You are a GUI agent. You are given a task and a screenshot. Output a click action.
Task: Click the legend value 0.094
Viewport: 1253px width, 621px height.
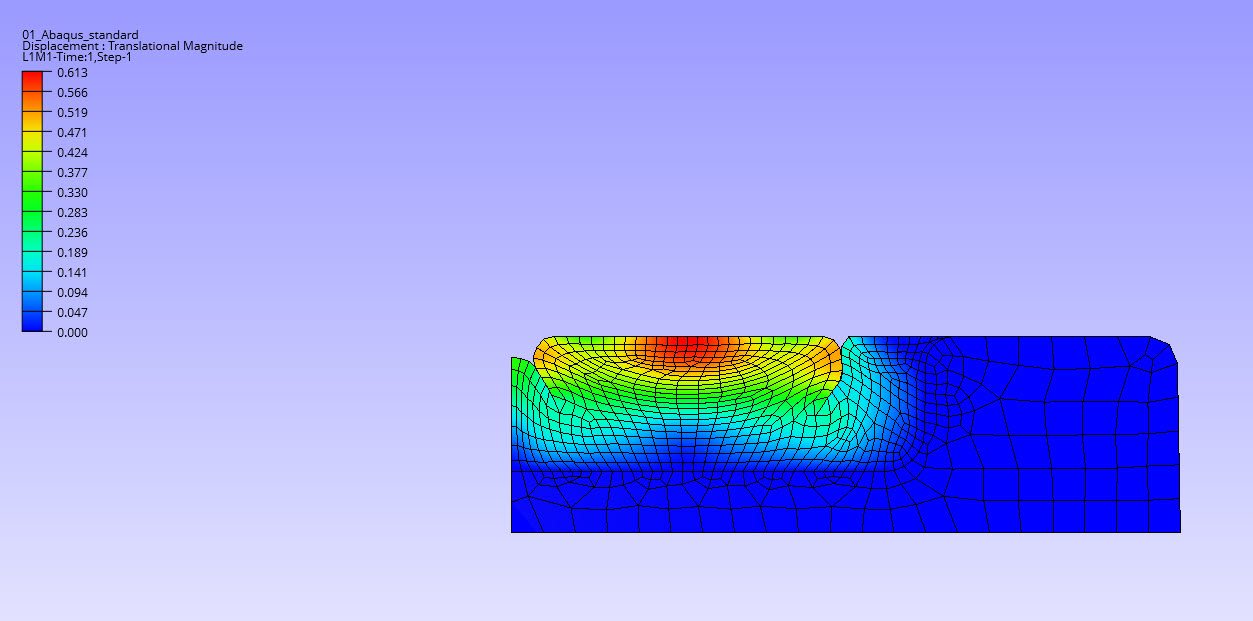coord(72,293)
